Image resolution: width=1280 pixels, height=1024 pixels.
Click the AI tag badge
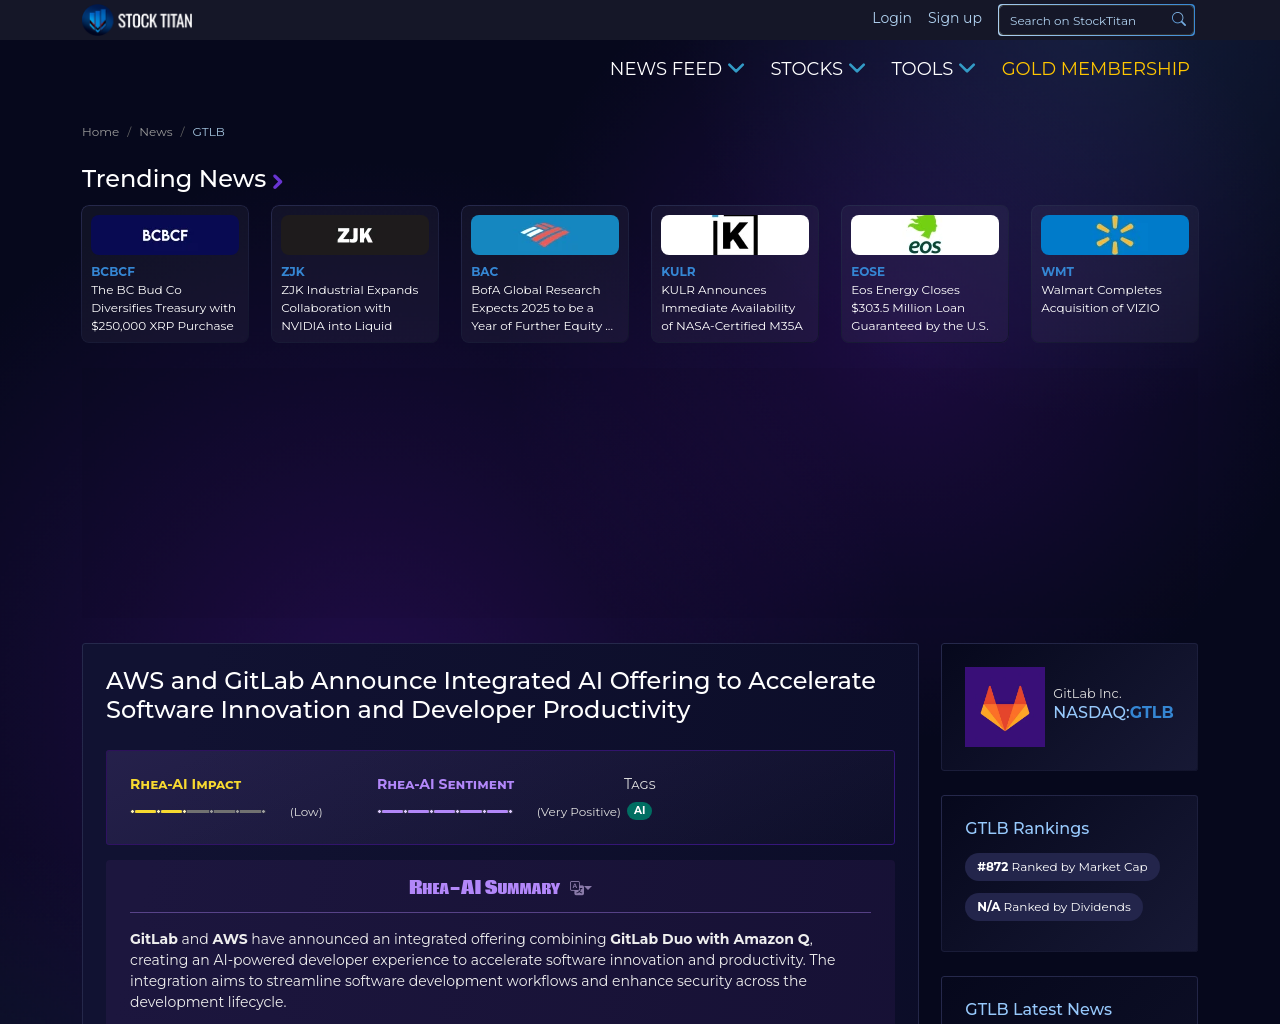[x=639, y=811]
